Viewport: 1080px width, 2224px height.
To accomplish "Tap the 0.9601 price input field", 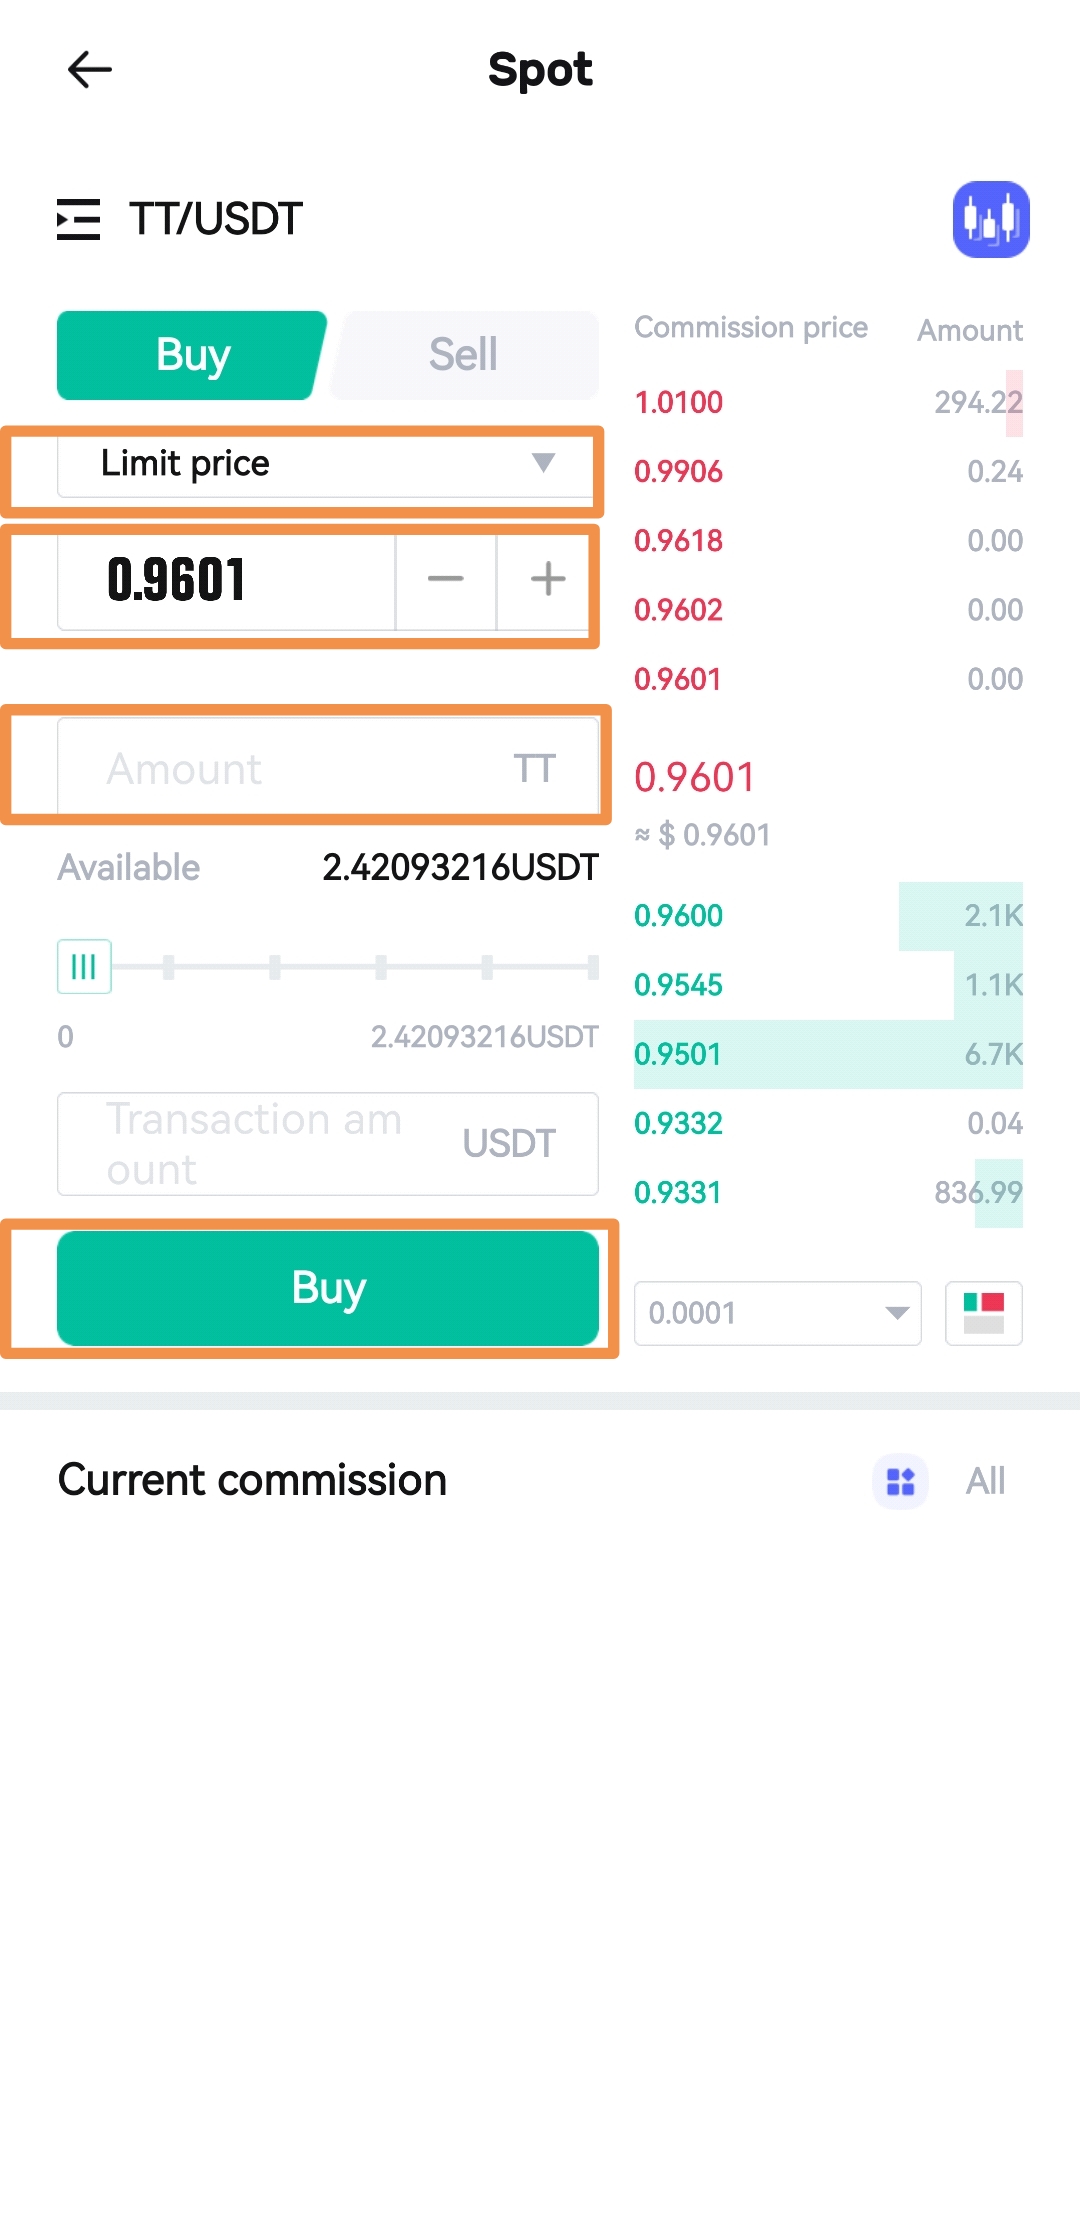I will 226,581.
